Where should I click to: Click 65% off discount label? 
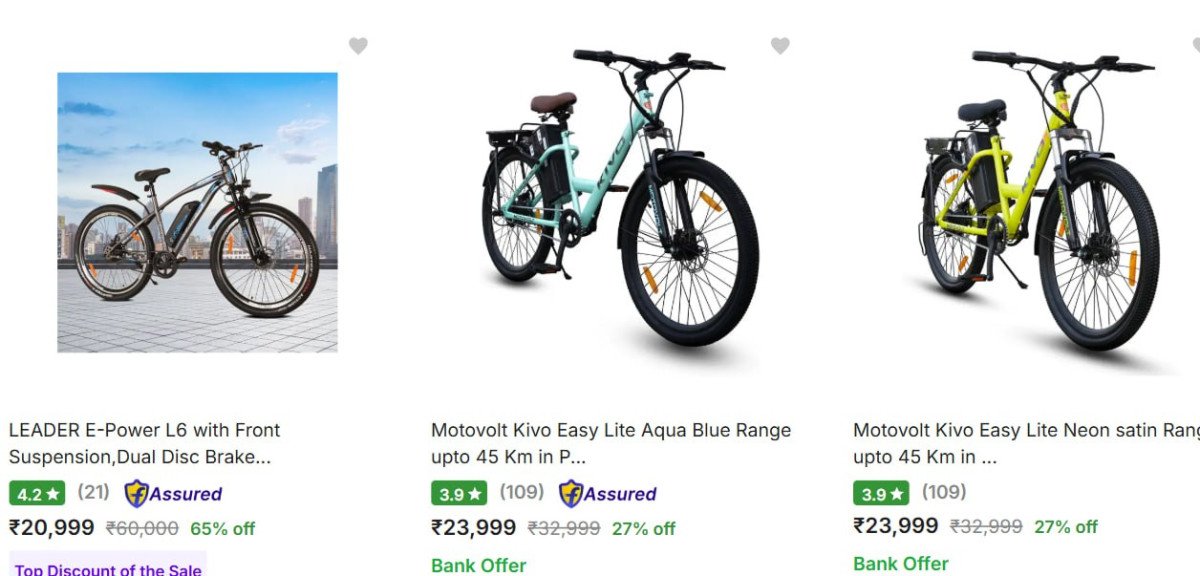(222, 528)
